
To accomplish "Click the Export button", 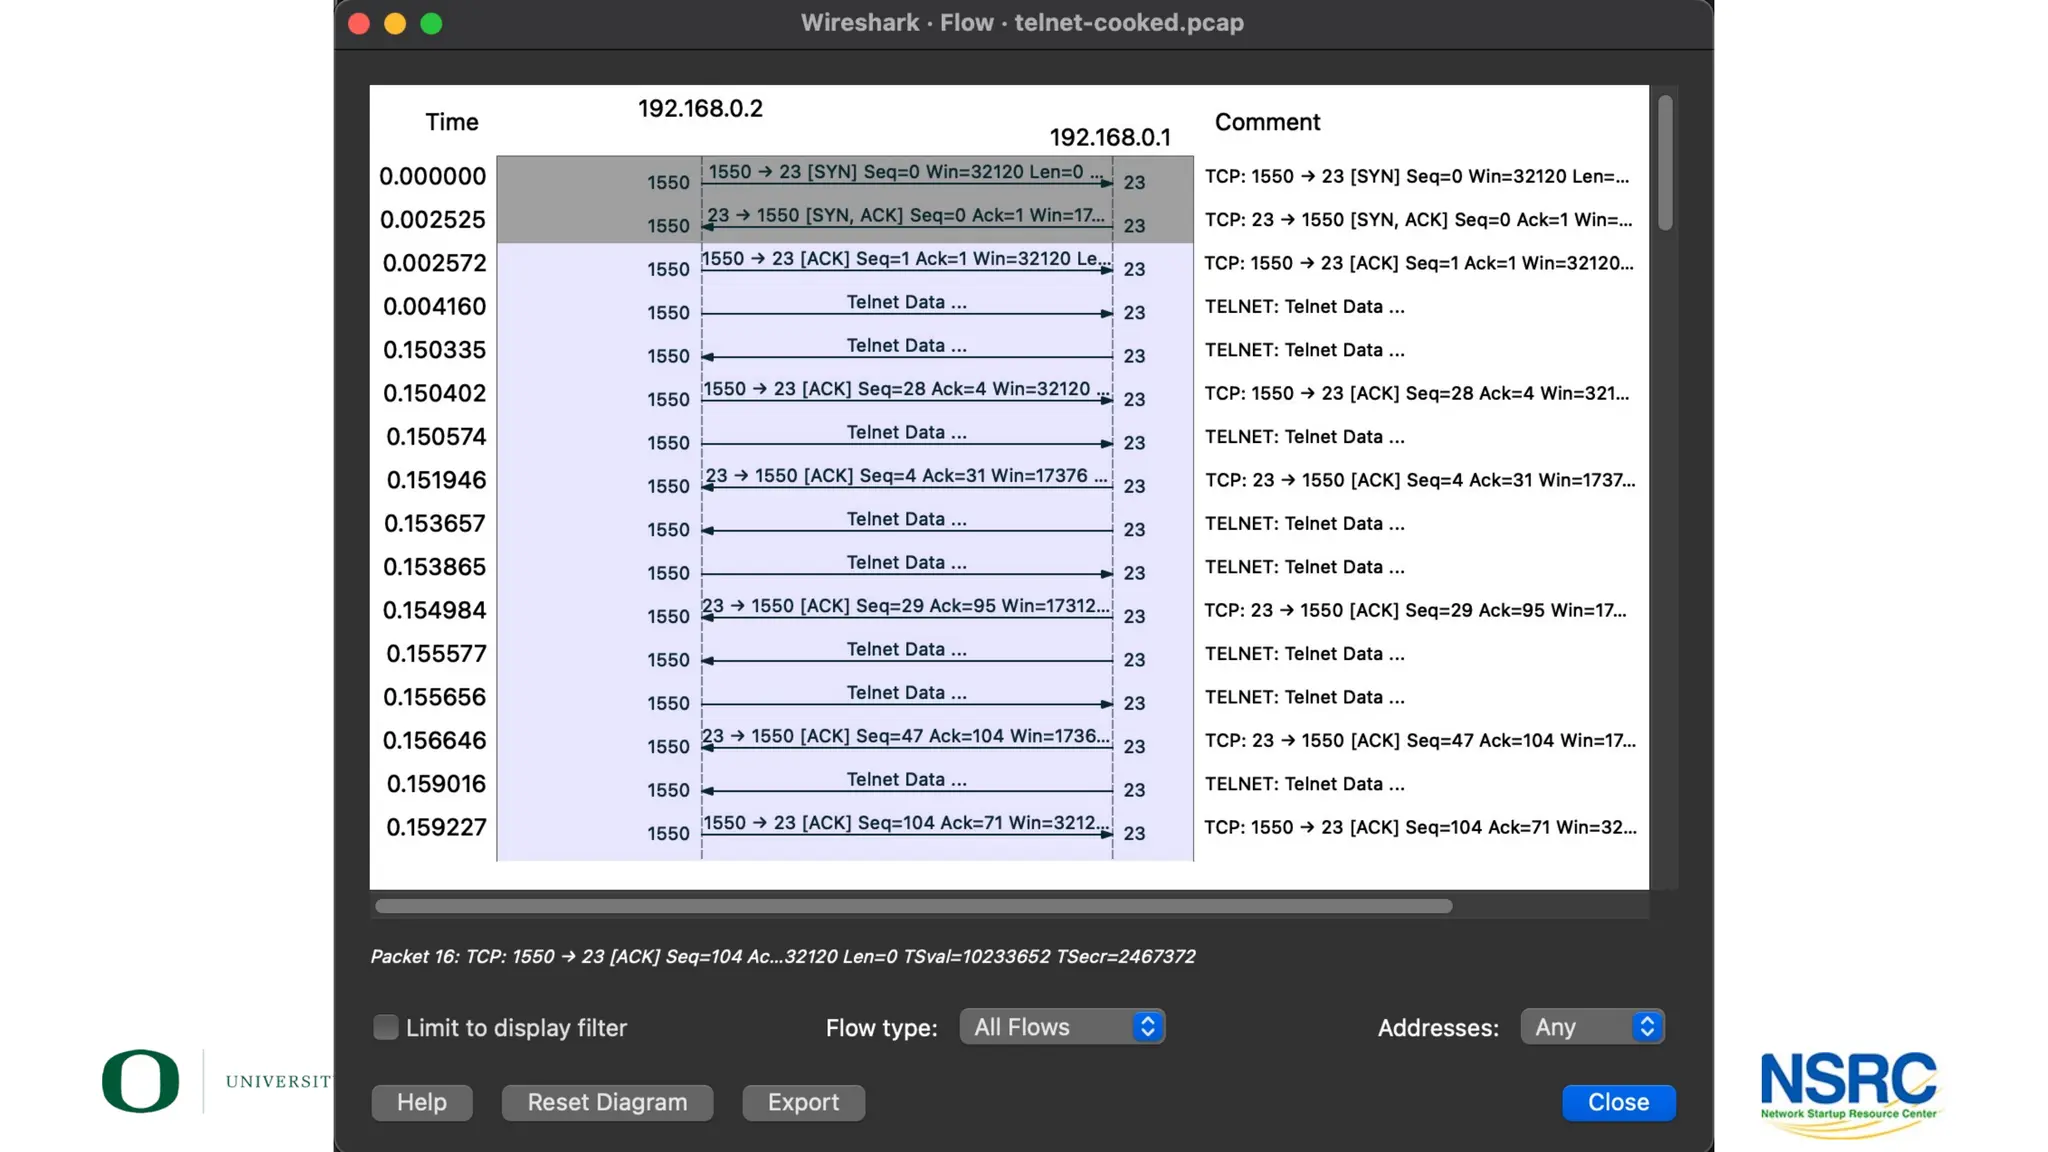I will point(803,1102).
